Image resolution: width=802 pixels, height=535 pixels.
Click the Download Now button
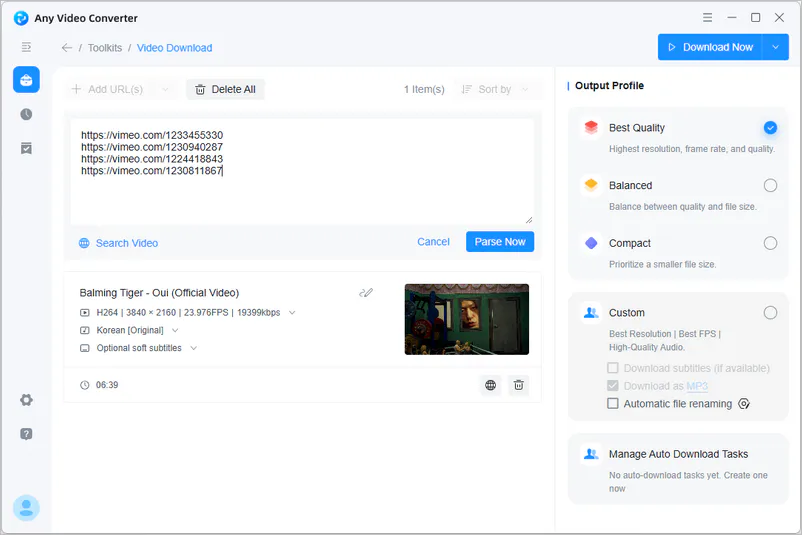710,47
